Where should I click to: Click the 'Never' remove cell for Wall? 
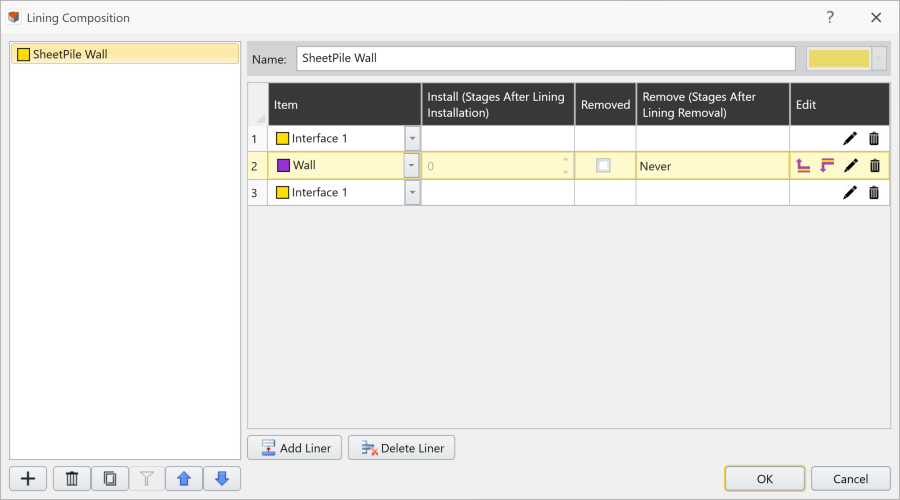[712, 166]
